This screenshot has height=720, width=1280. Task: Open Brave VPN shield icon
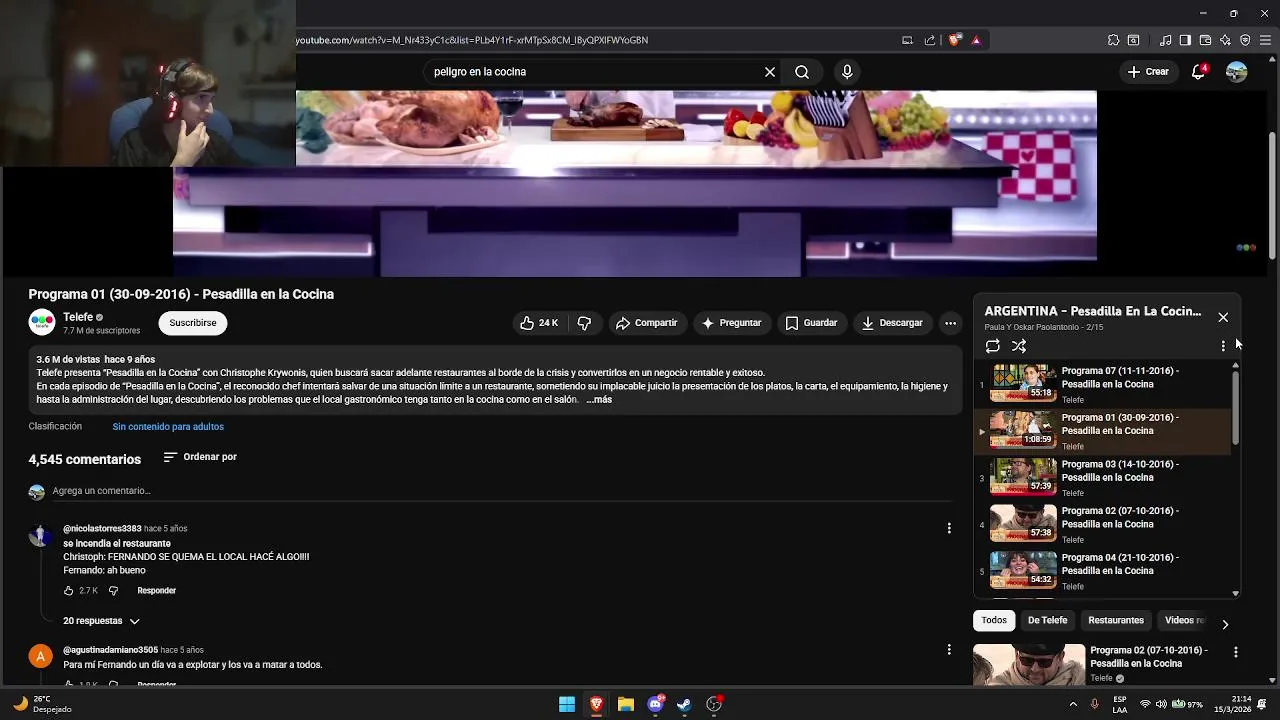1245,40
